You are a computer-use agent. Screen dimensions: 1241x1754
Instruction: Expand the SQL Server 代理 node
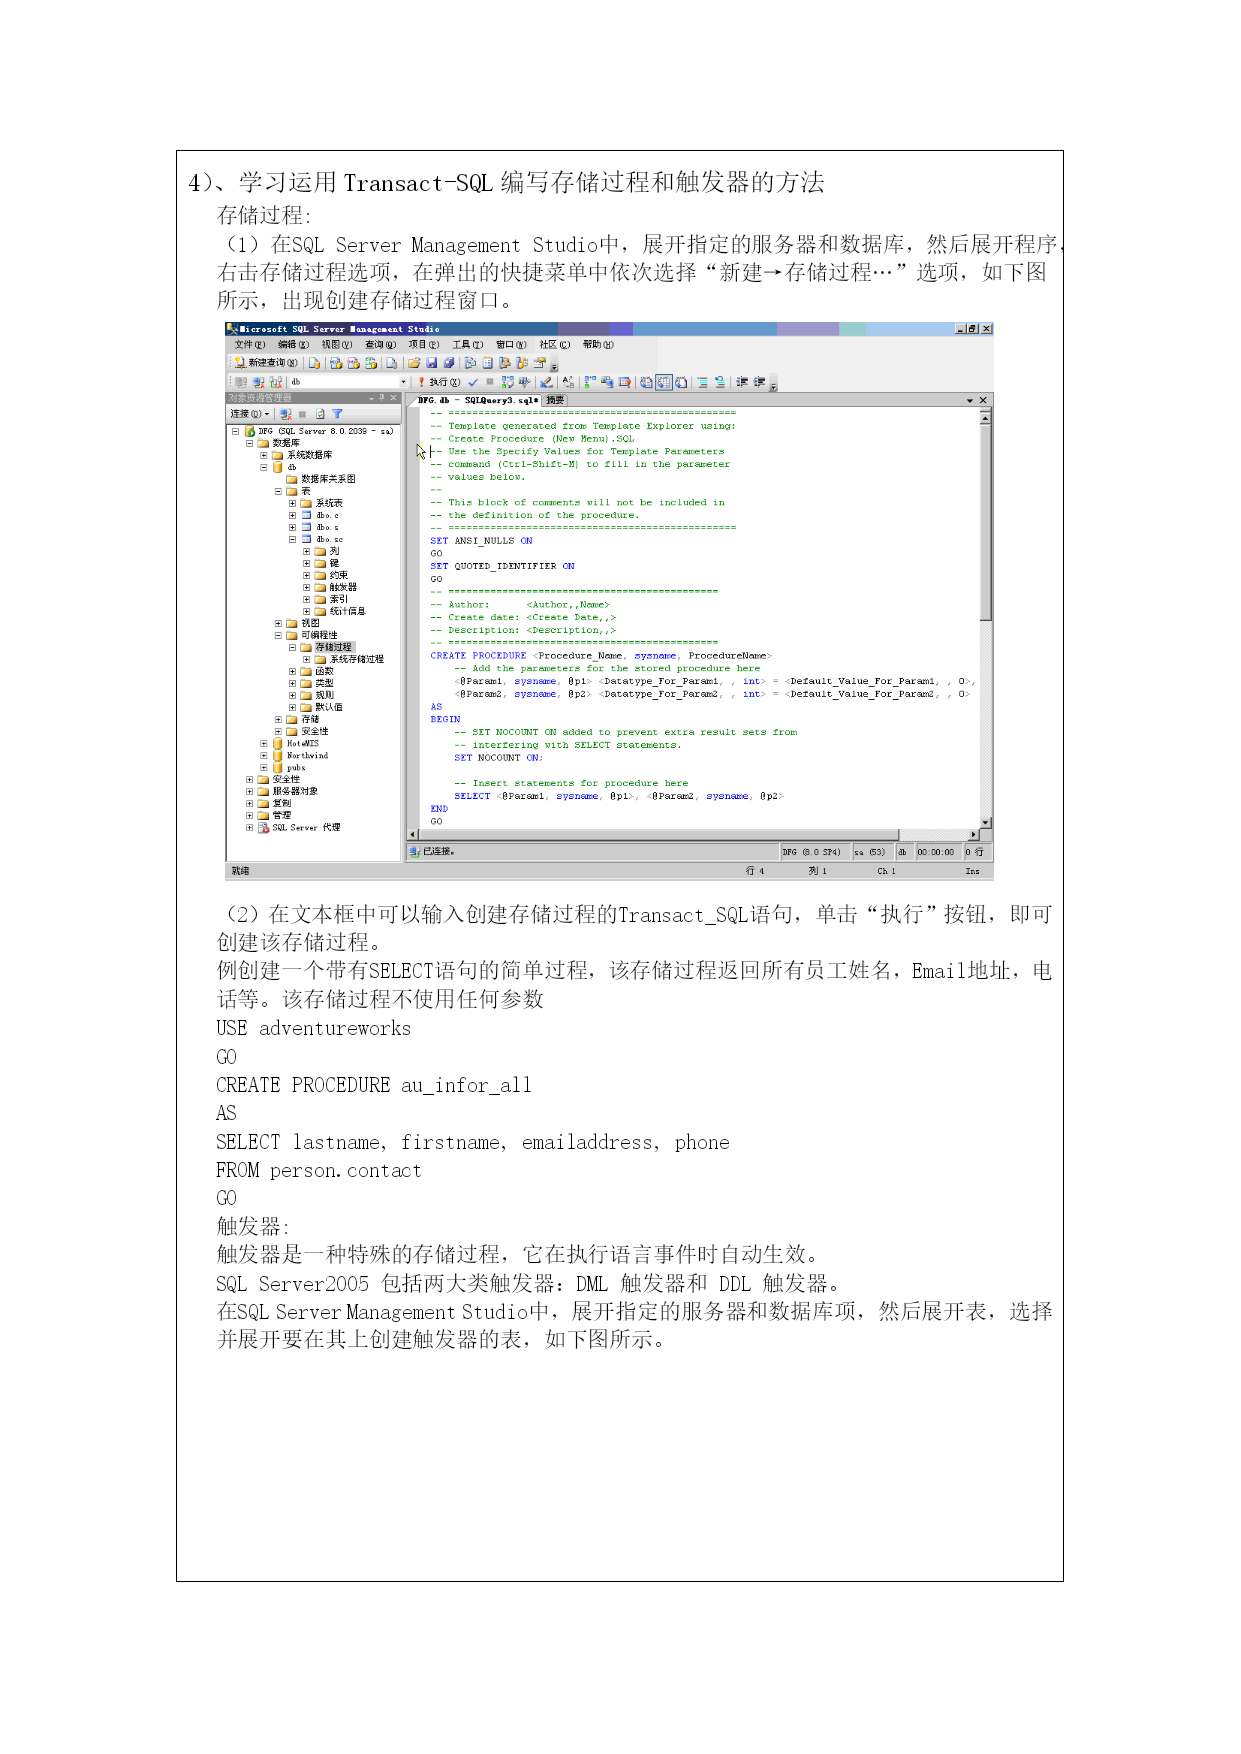point(250,828)
